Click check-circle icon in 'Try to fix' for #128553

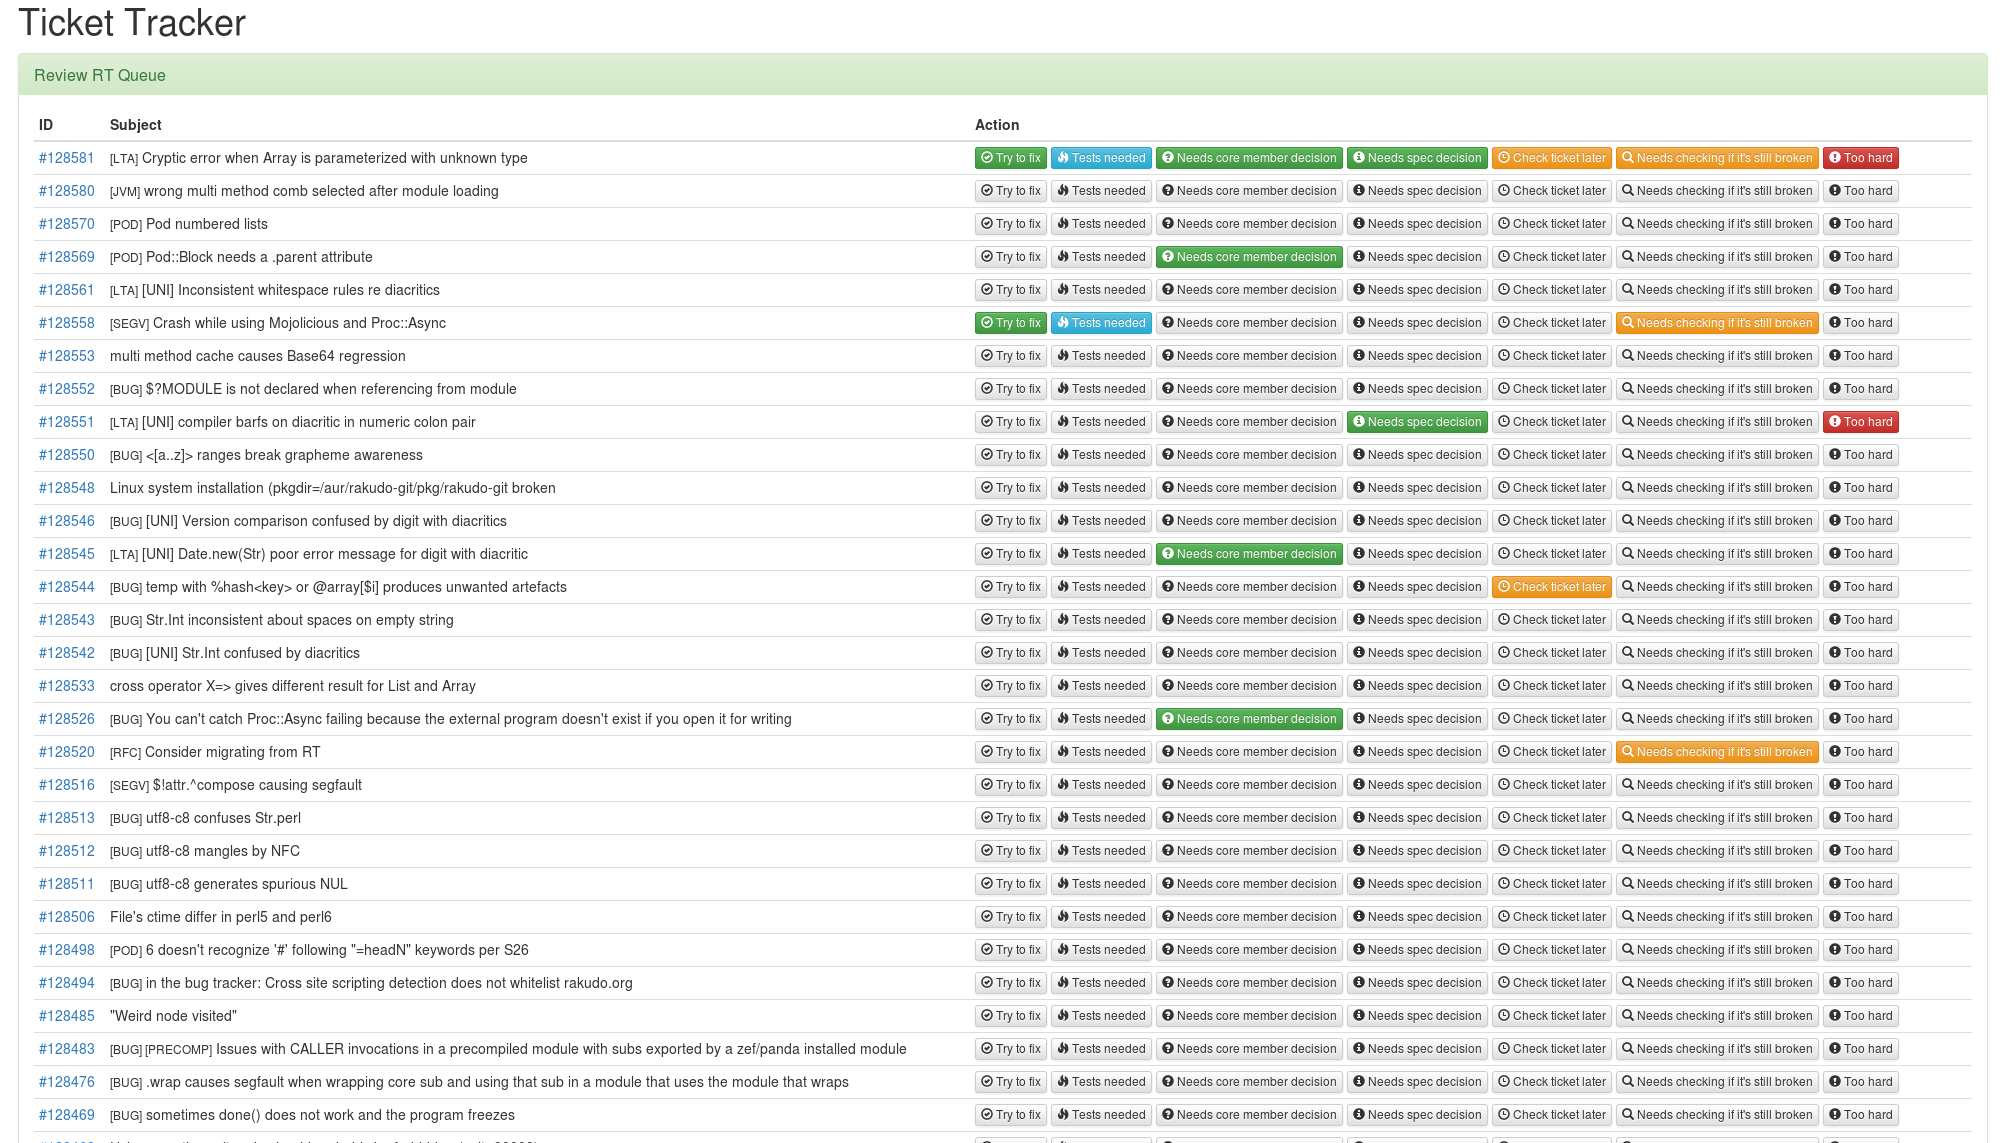pos(987,356)
